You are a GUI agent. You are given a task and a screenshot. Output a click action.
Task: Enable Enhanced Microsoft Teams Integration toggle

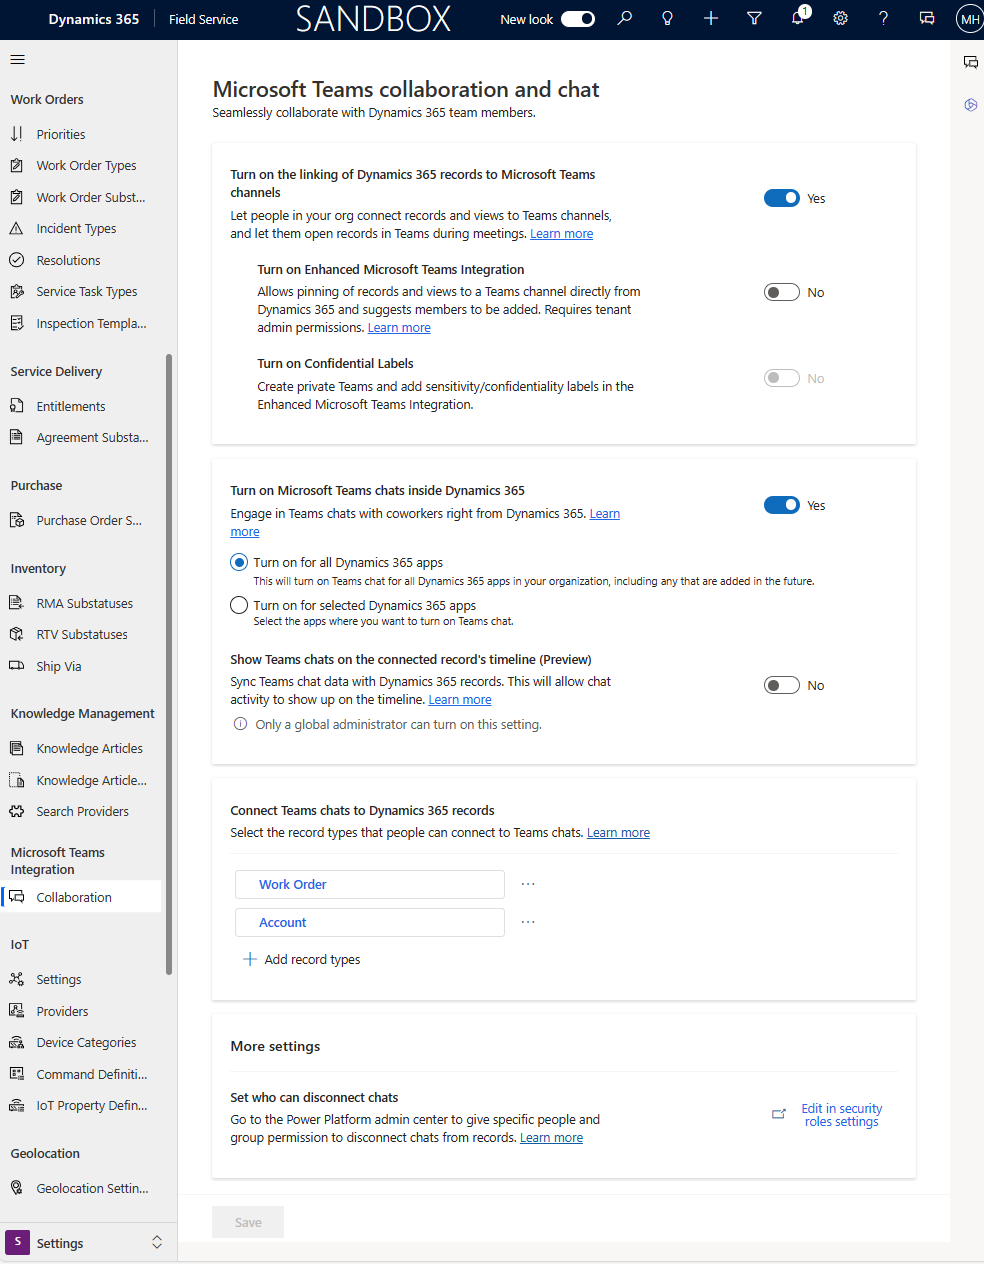click(781, 291)
